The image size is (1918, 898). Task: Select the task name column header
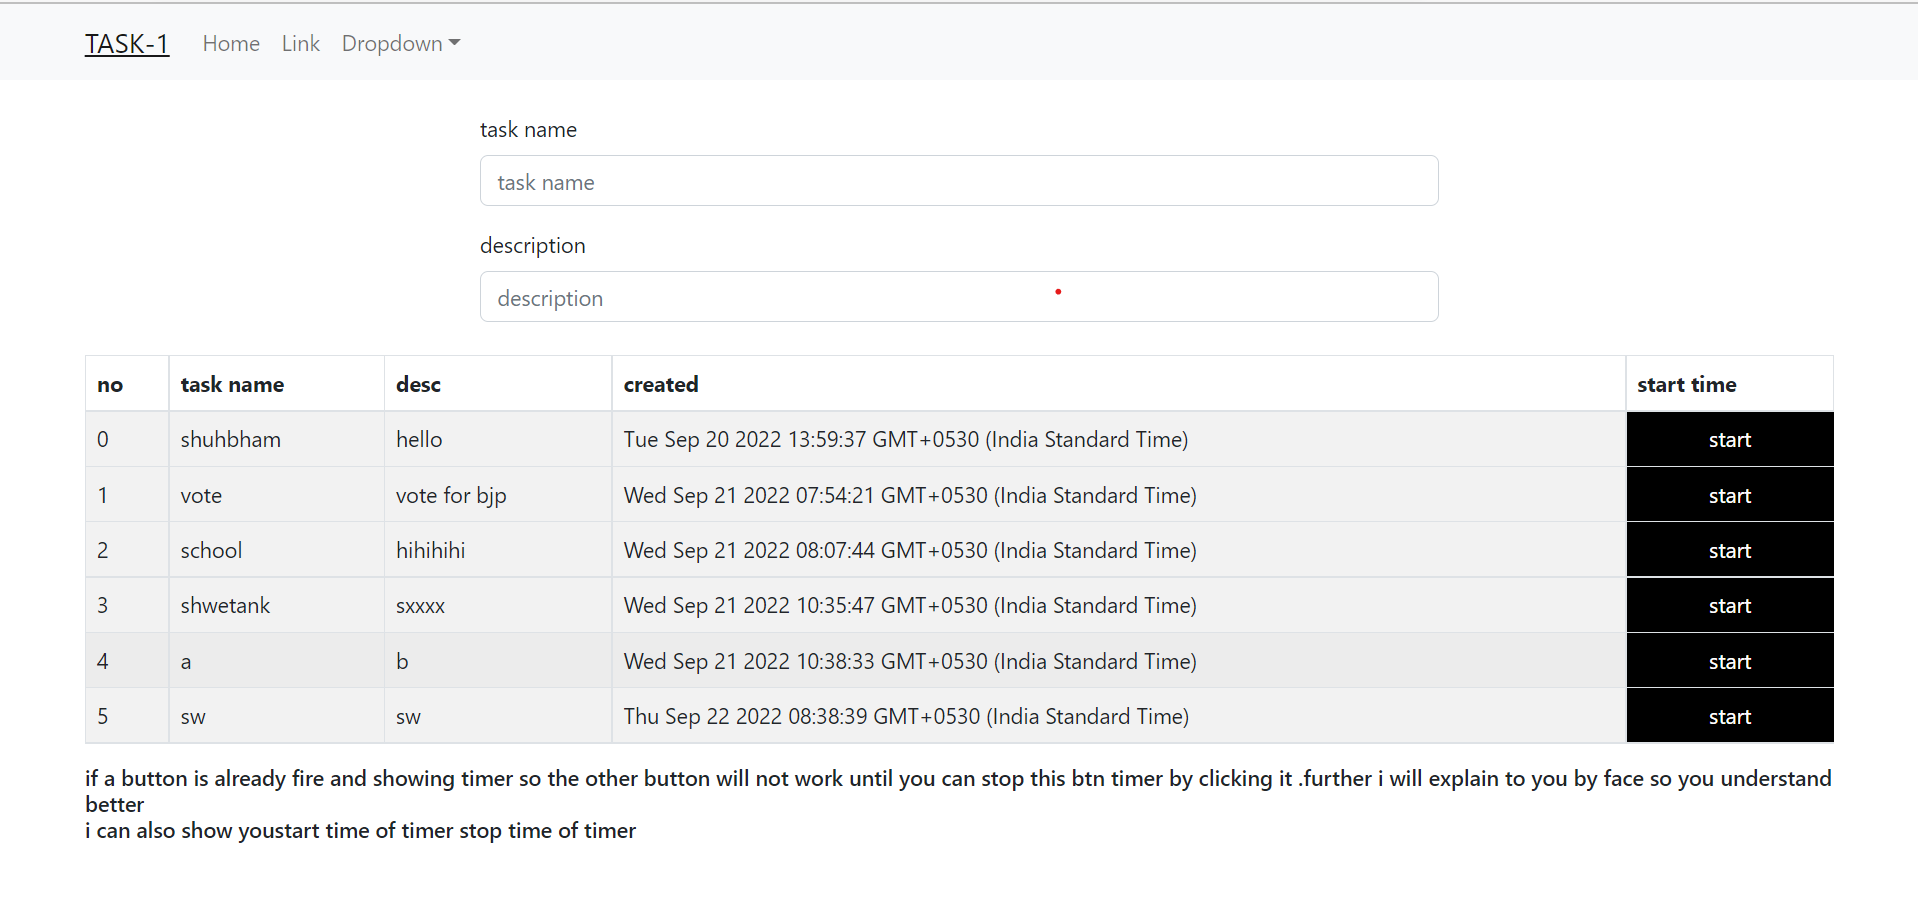(232, 384)
